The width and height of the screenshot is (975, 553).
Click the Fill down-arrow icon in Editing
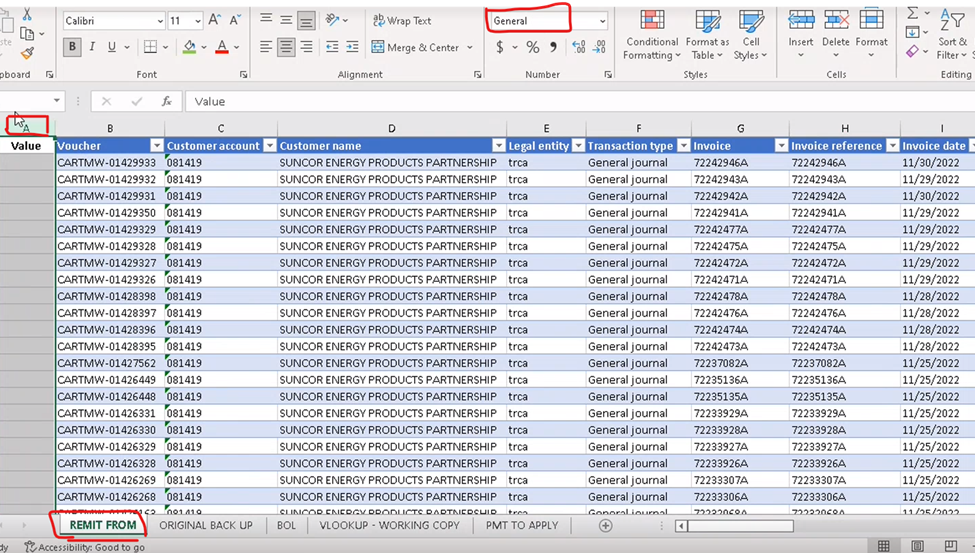coord(912,32)
